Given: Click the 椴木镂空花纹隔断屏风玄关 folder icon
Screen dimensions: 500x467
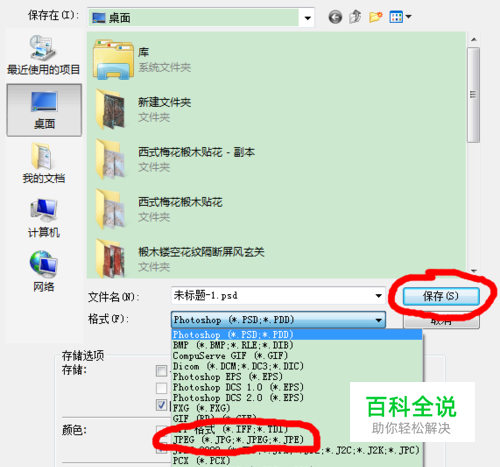Looking at the screenshot, I should 112,258.
